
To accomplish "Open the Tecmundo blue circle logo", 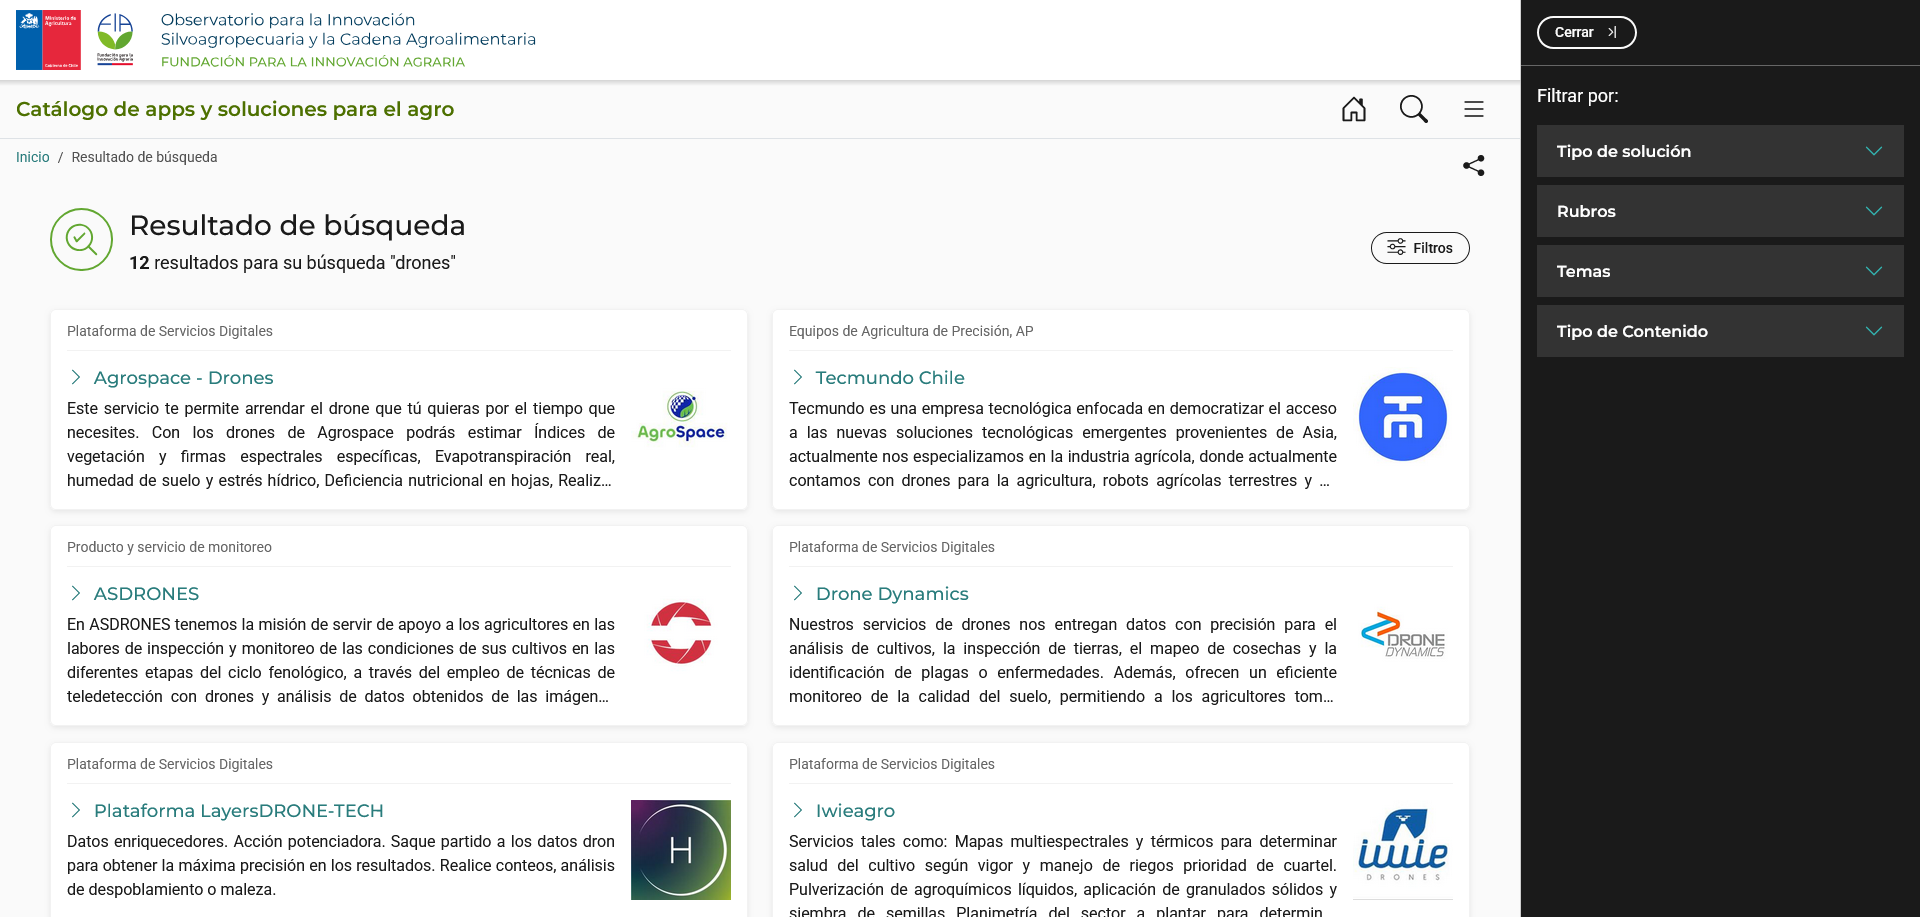I will (x=1402, y=417).
